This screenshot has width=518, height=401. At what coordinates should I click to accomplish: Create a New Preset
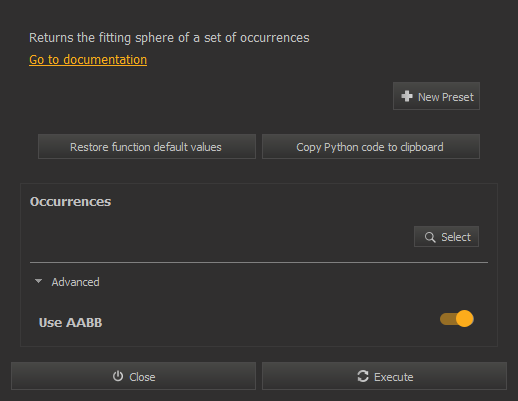point(436,96)
